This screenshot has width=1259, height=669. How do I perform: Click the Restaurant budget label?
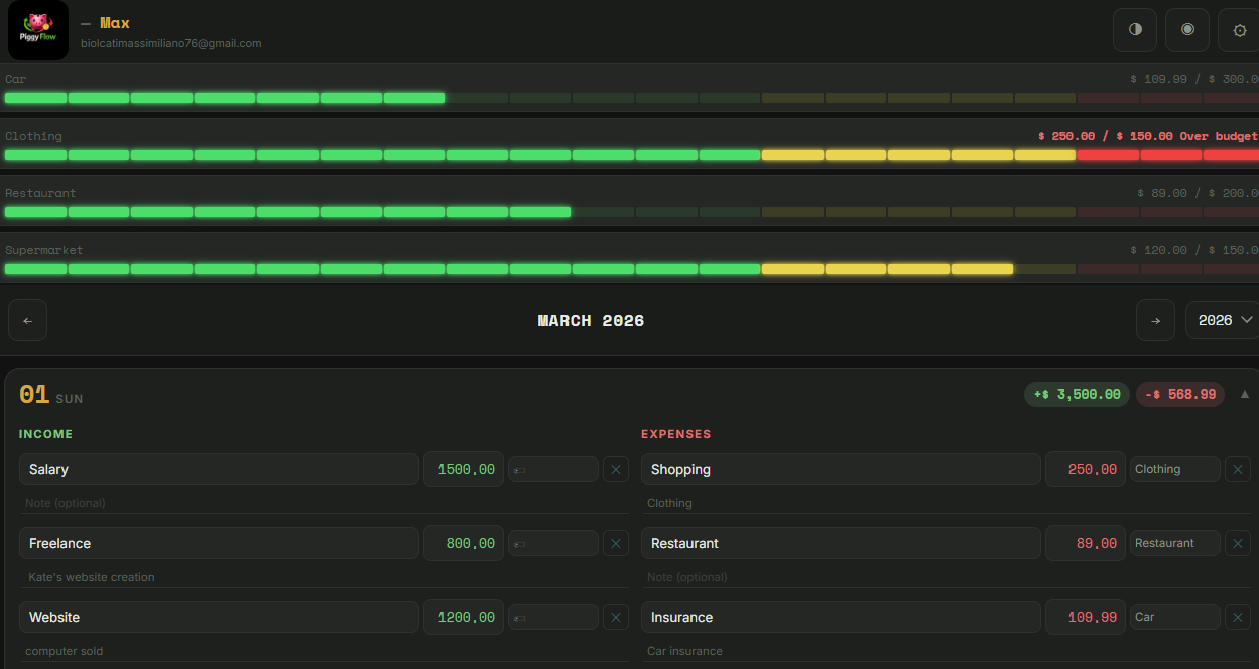(41, 193)
